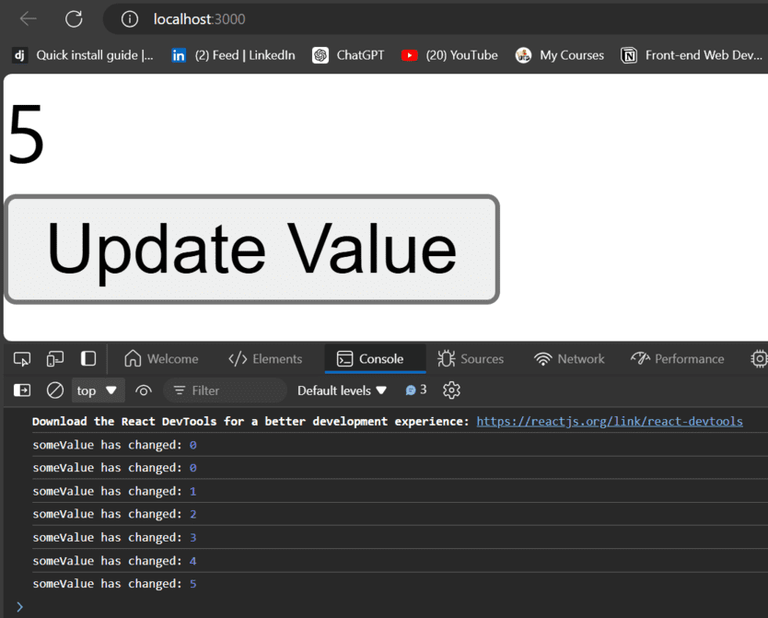Click the 'someValue has changed: 1' log line
The height and width of the screenshot is (618, 768).
tap(114, 491)
